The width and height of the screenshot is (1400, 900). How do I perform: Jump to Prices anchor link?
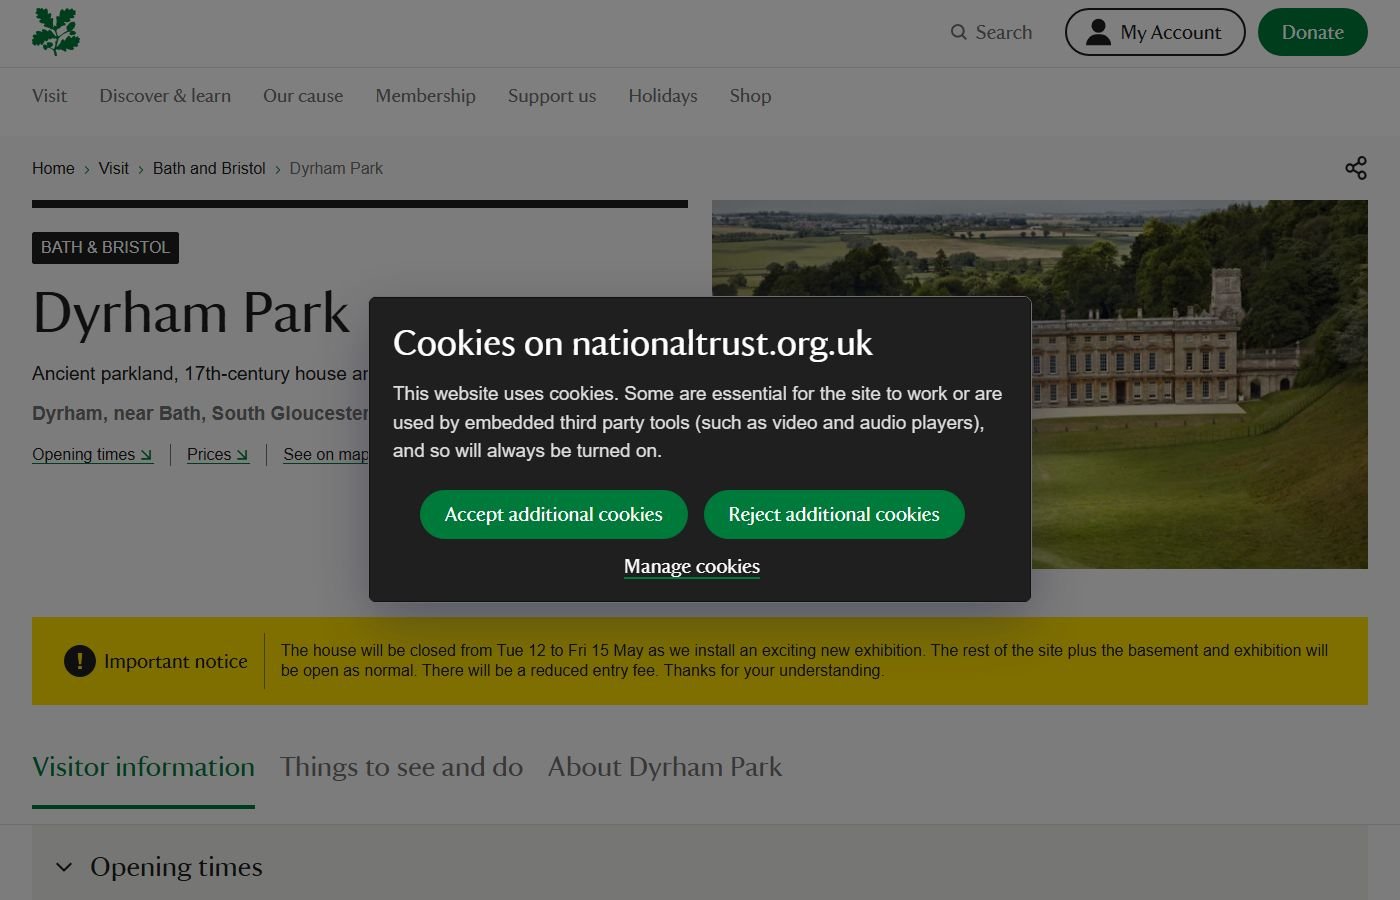pyautogui.click(x=218, y=454)
